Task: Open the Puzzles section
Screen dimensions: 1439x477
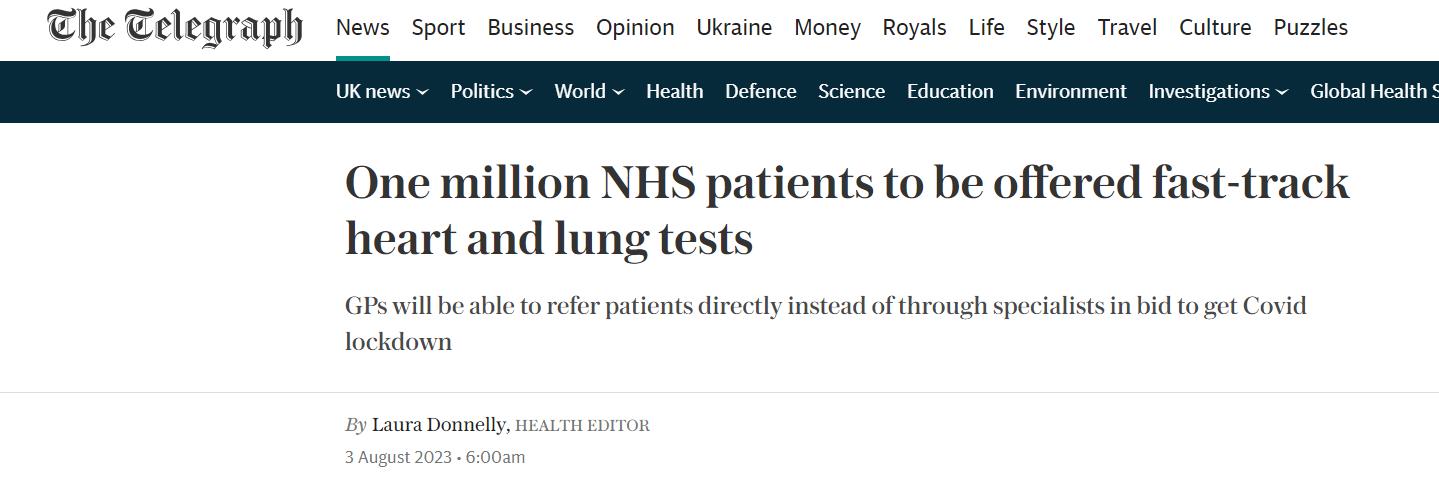Action: click(x=1310, y=28)
